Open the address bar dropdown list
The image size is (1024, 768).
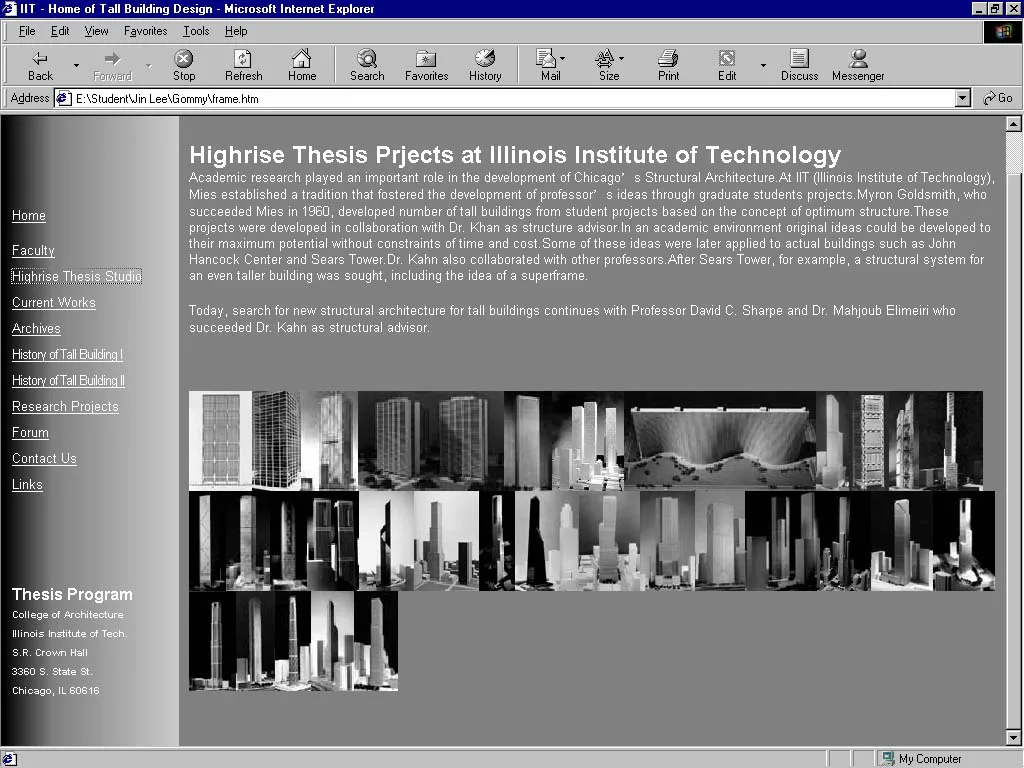[962, 99]
